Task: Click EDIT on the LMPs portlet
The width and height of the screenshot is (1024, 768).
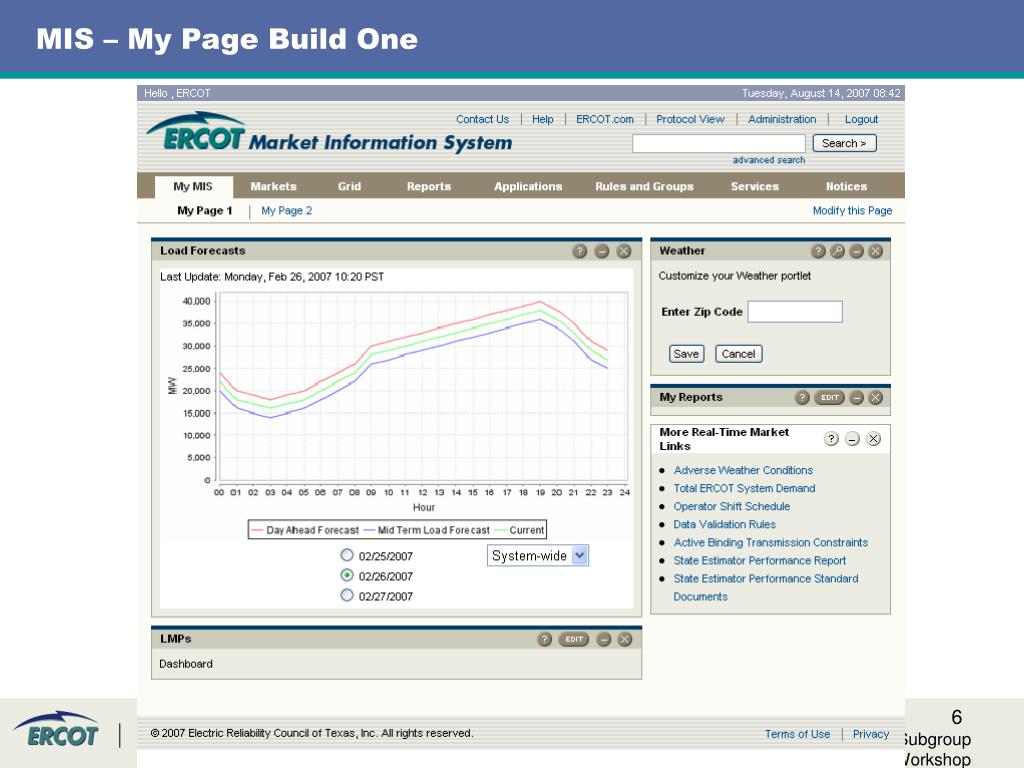Action: 574,639
